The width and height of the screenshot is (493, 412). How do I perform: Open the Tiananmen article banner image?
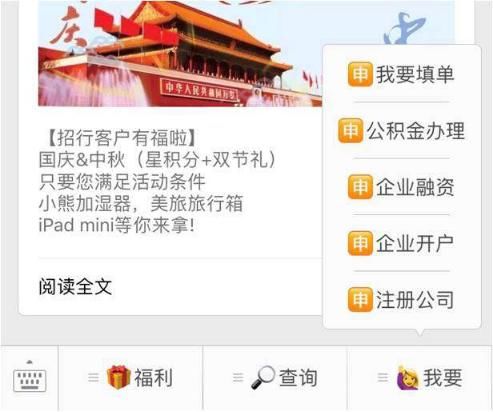pos(180,53)
